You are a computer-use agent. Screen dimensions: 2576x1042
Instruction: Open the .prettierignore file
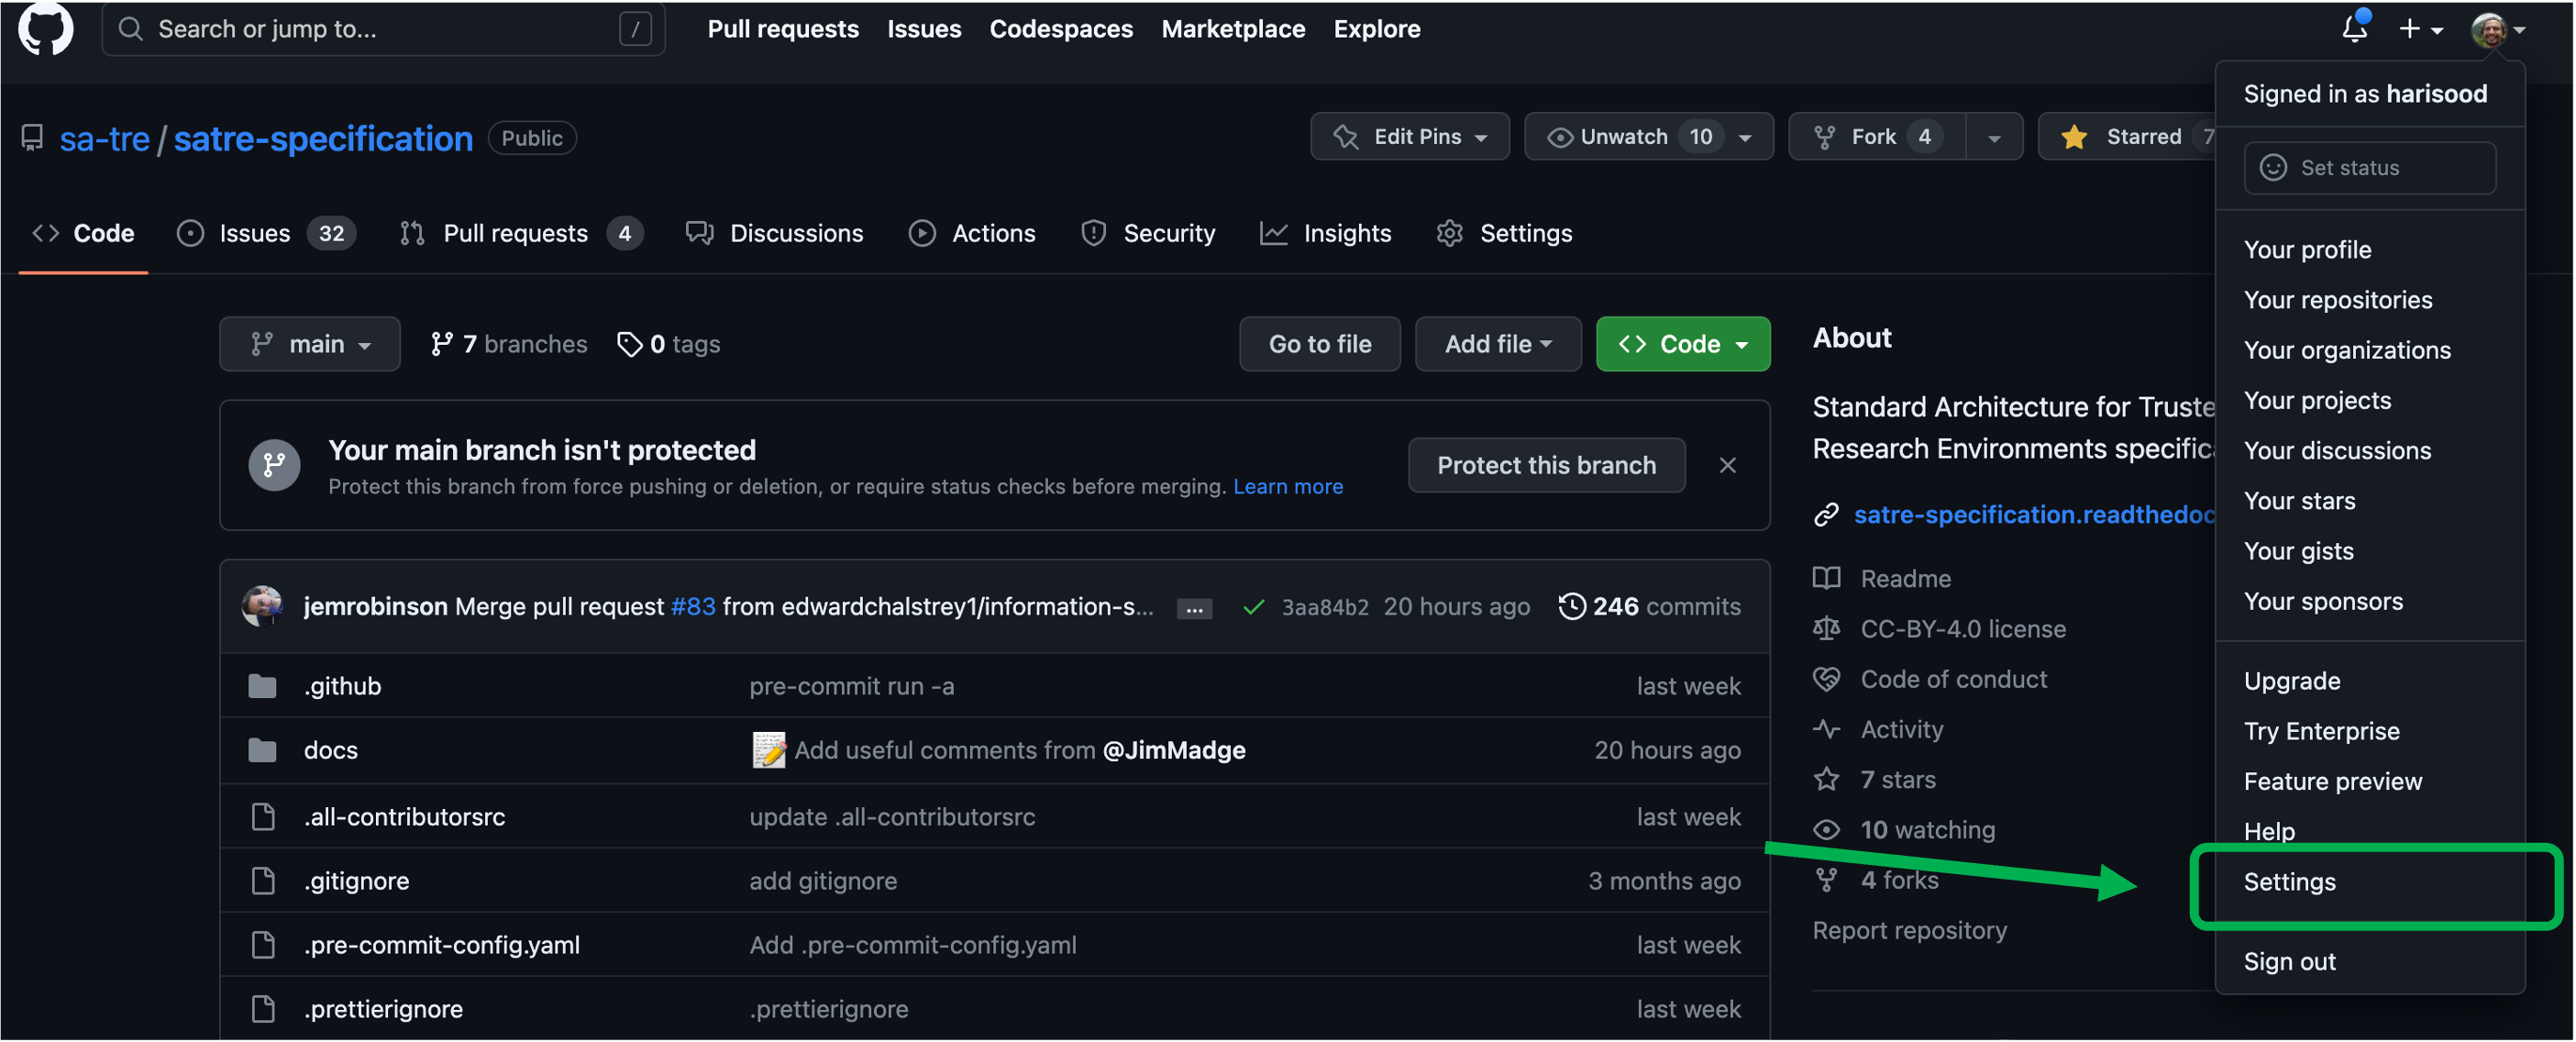[384, 1009]
